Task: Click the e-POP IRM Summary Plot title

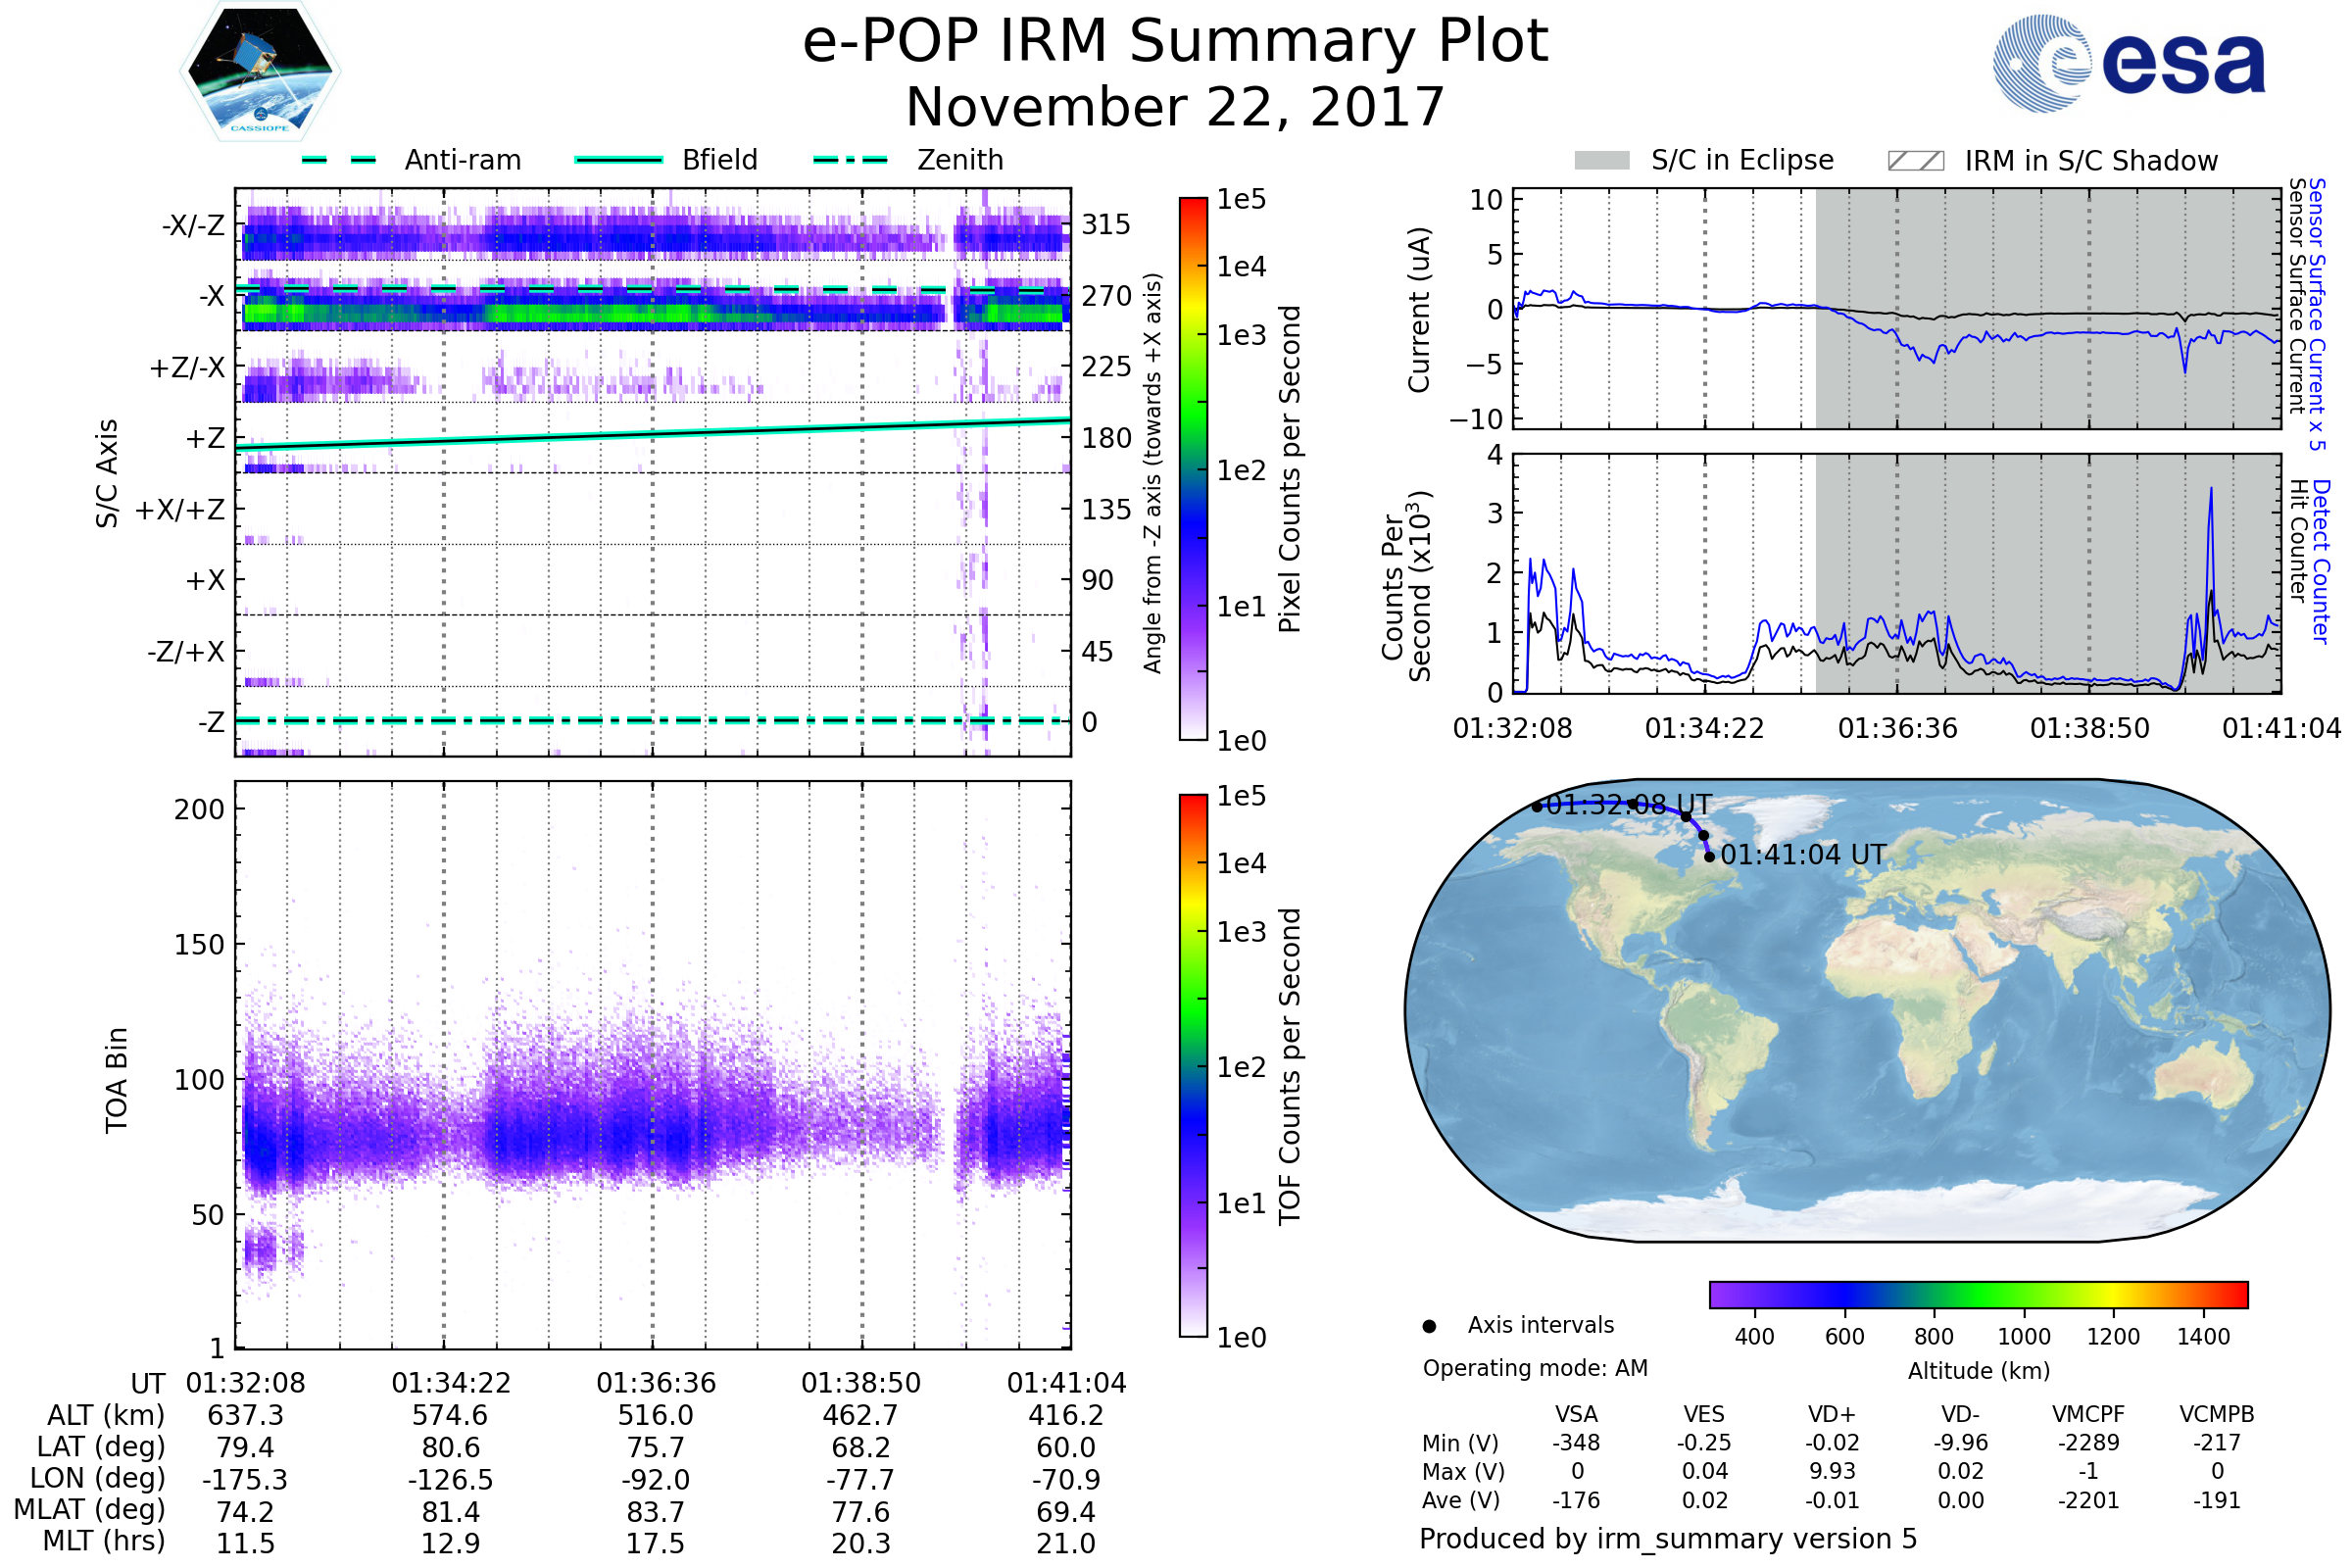Action: (x=1175, y=42)
